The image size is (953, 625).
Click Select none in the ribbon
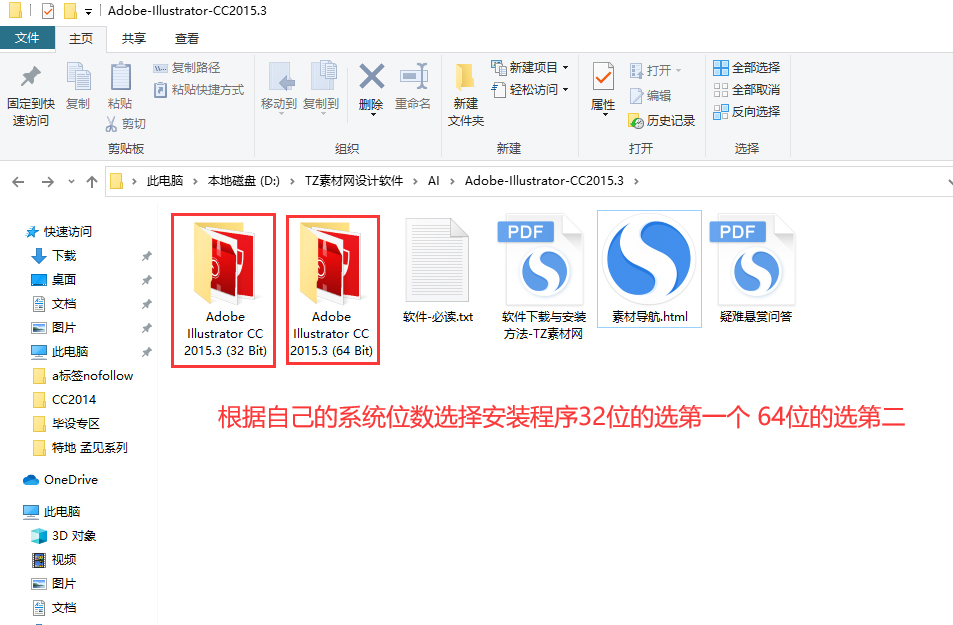click(x=746, y=90)
